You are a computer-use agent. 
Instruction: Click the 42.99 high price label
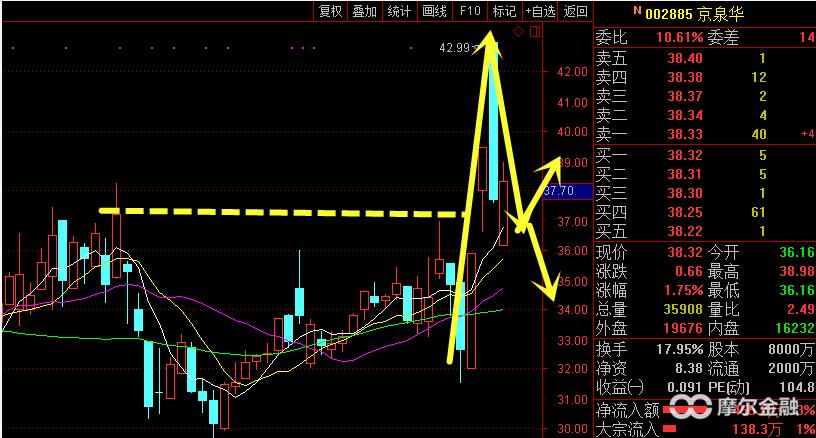454,47
